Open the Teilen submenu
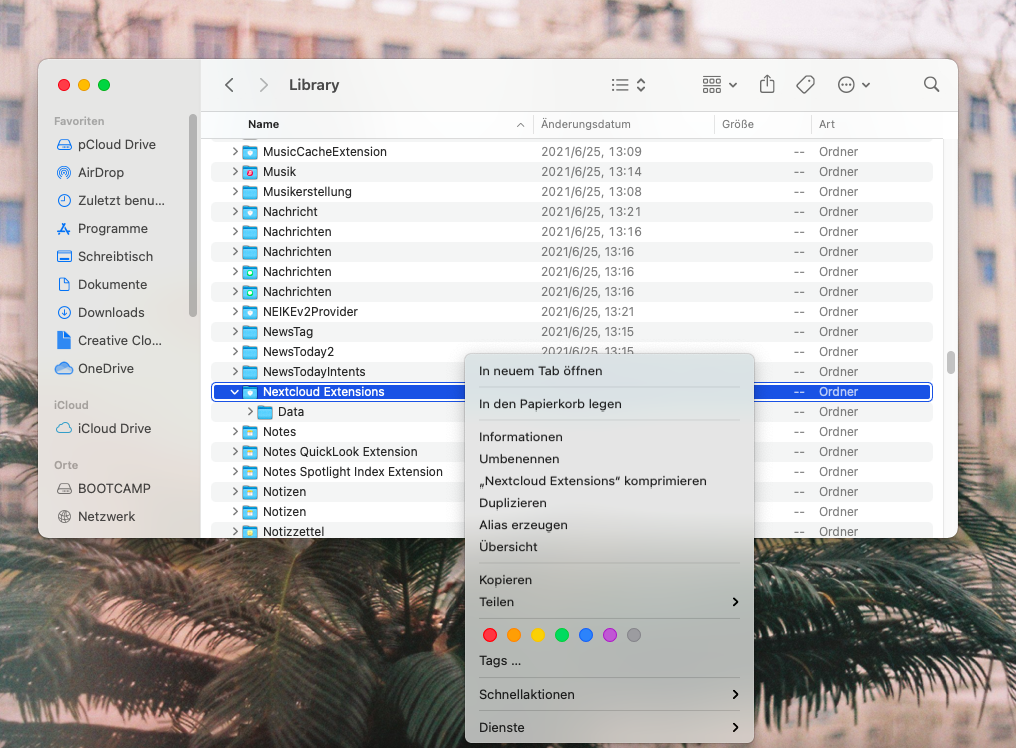1016x748 pixels. point(609,602)
